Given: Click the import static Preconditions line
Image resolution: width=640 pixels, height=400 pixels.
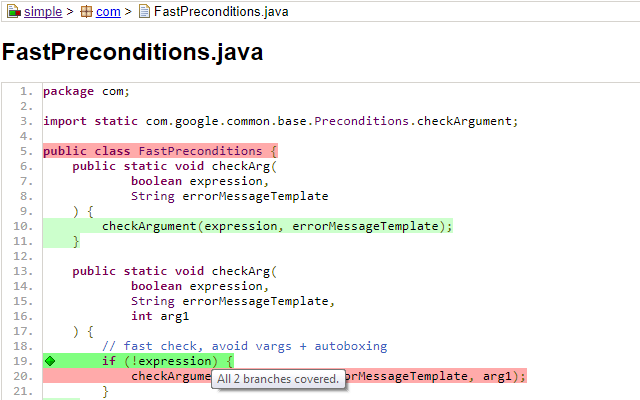Looking at the screenshot, I should [x=281, y=121].
